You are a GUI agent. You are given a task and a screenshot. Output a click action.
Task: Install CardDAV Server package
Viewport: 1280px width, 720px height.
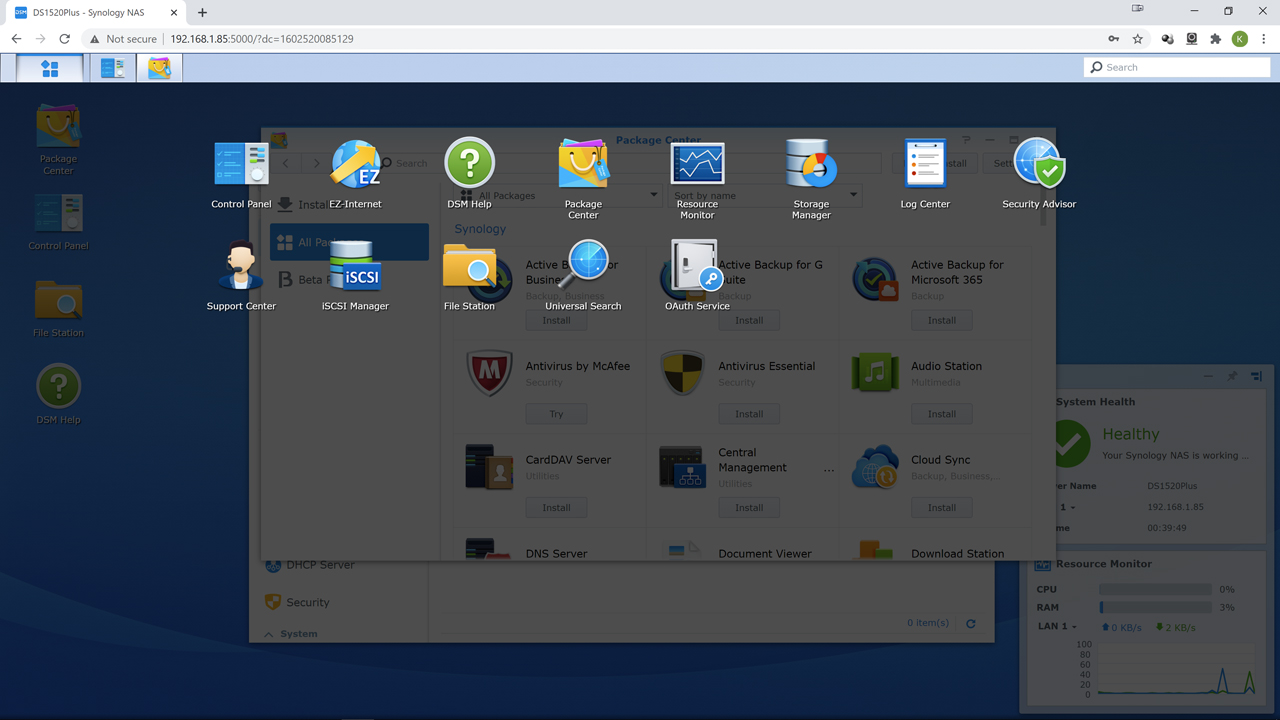pos(556,507)
